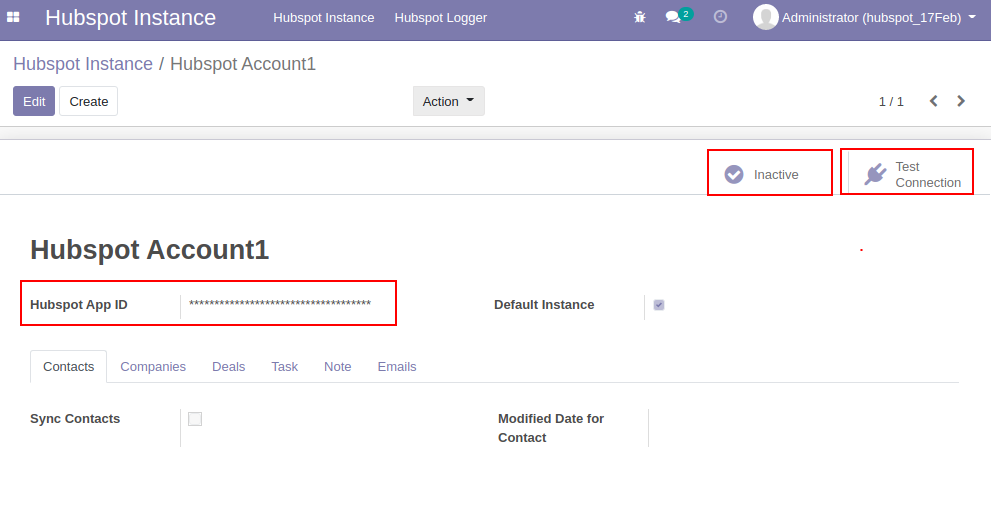Click the Inactive checkmark icon
The width and height of the screenshot is (991, 509).
click(x=734, y=174)
